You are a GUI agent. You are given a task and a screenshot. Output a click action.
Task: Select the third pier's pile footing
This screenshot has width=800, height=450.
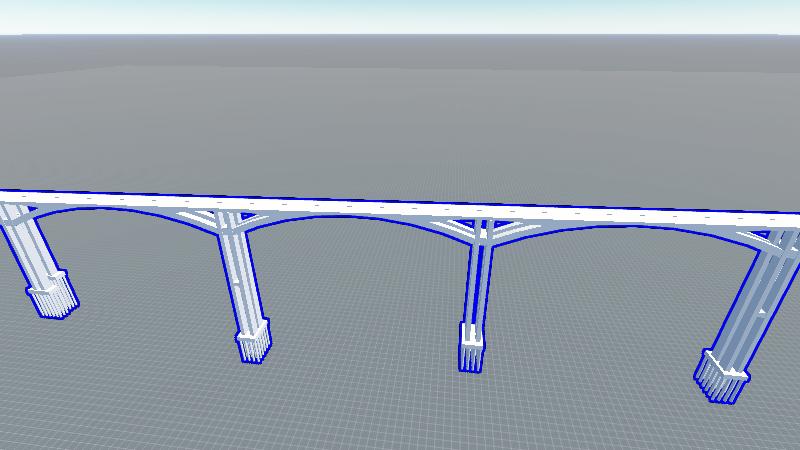click(471, 350)
